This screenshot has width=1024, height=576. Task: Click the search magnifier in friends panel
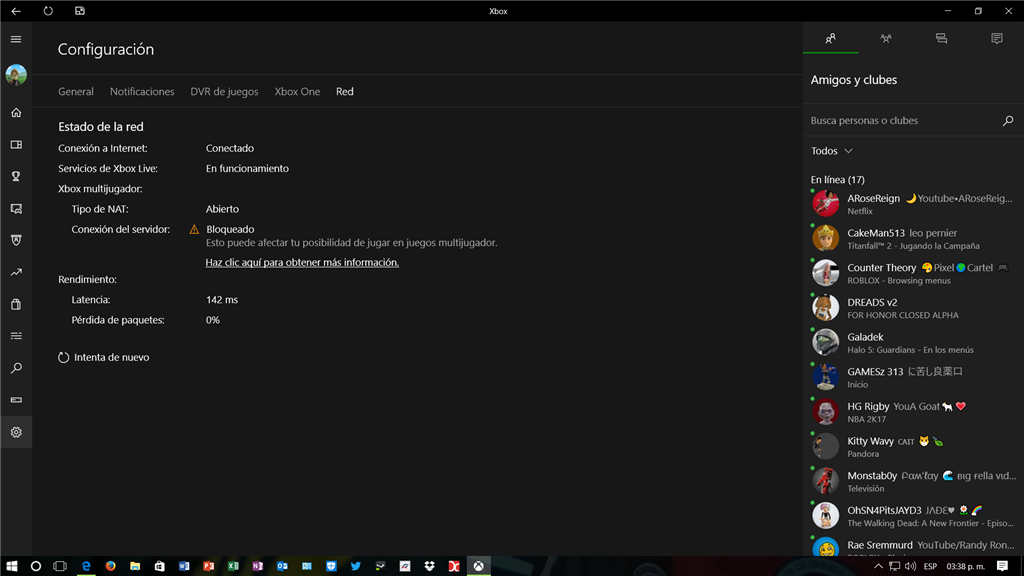pyautogui.click(x=1008, y=120)
